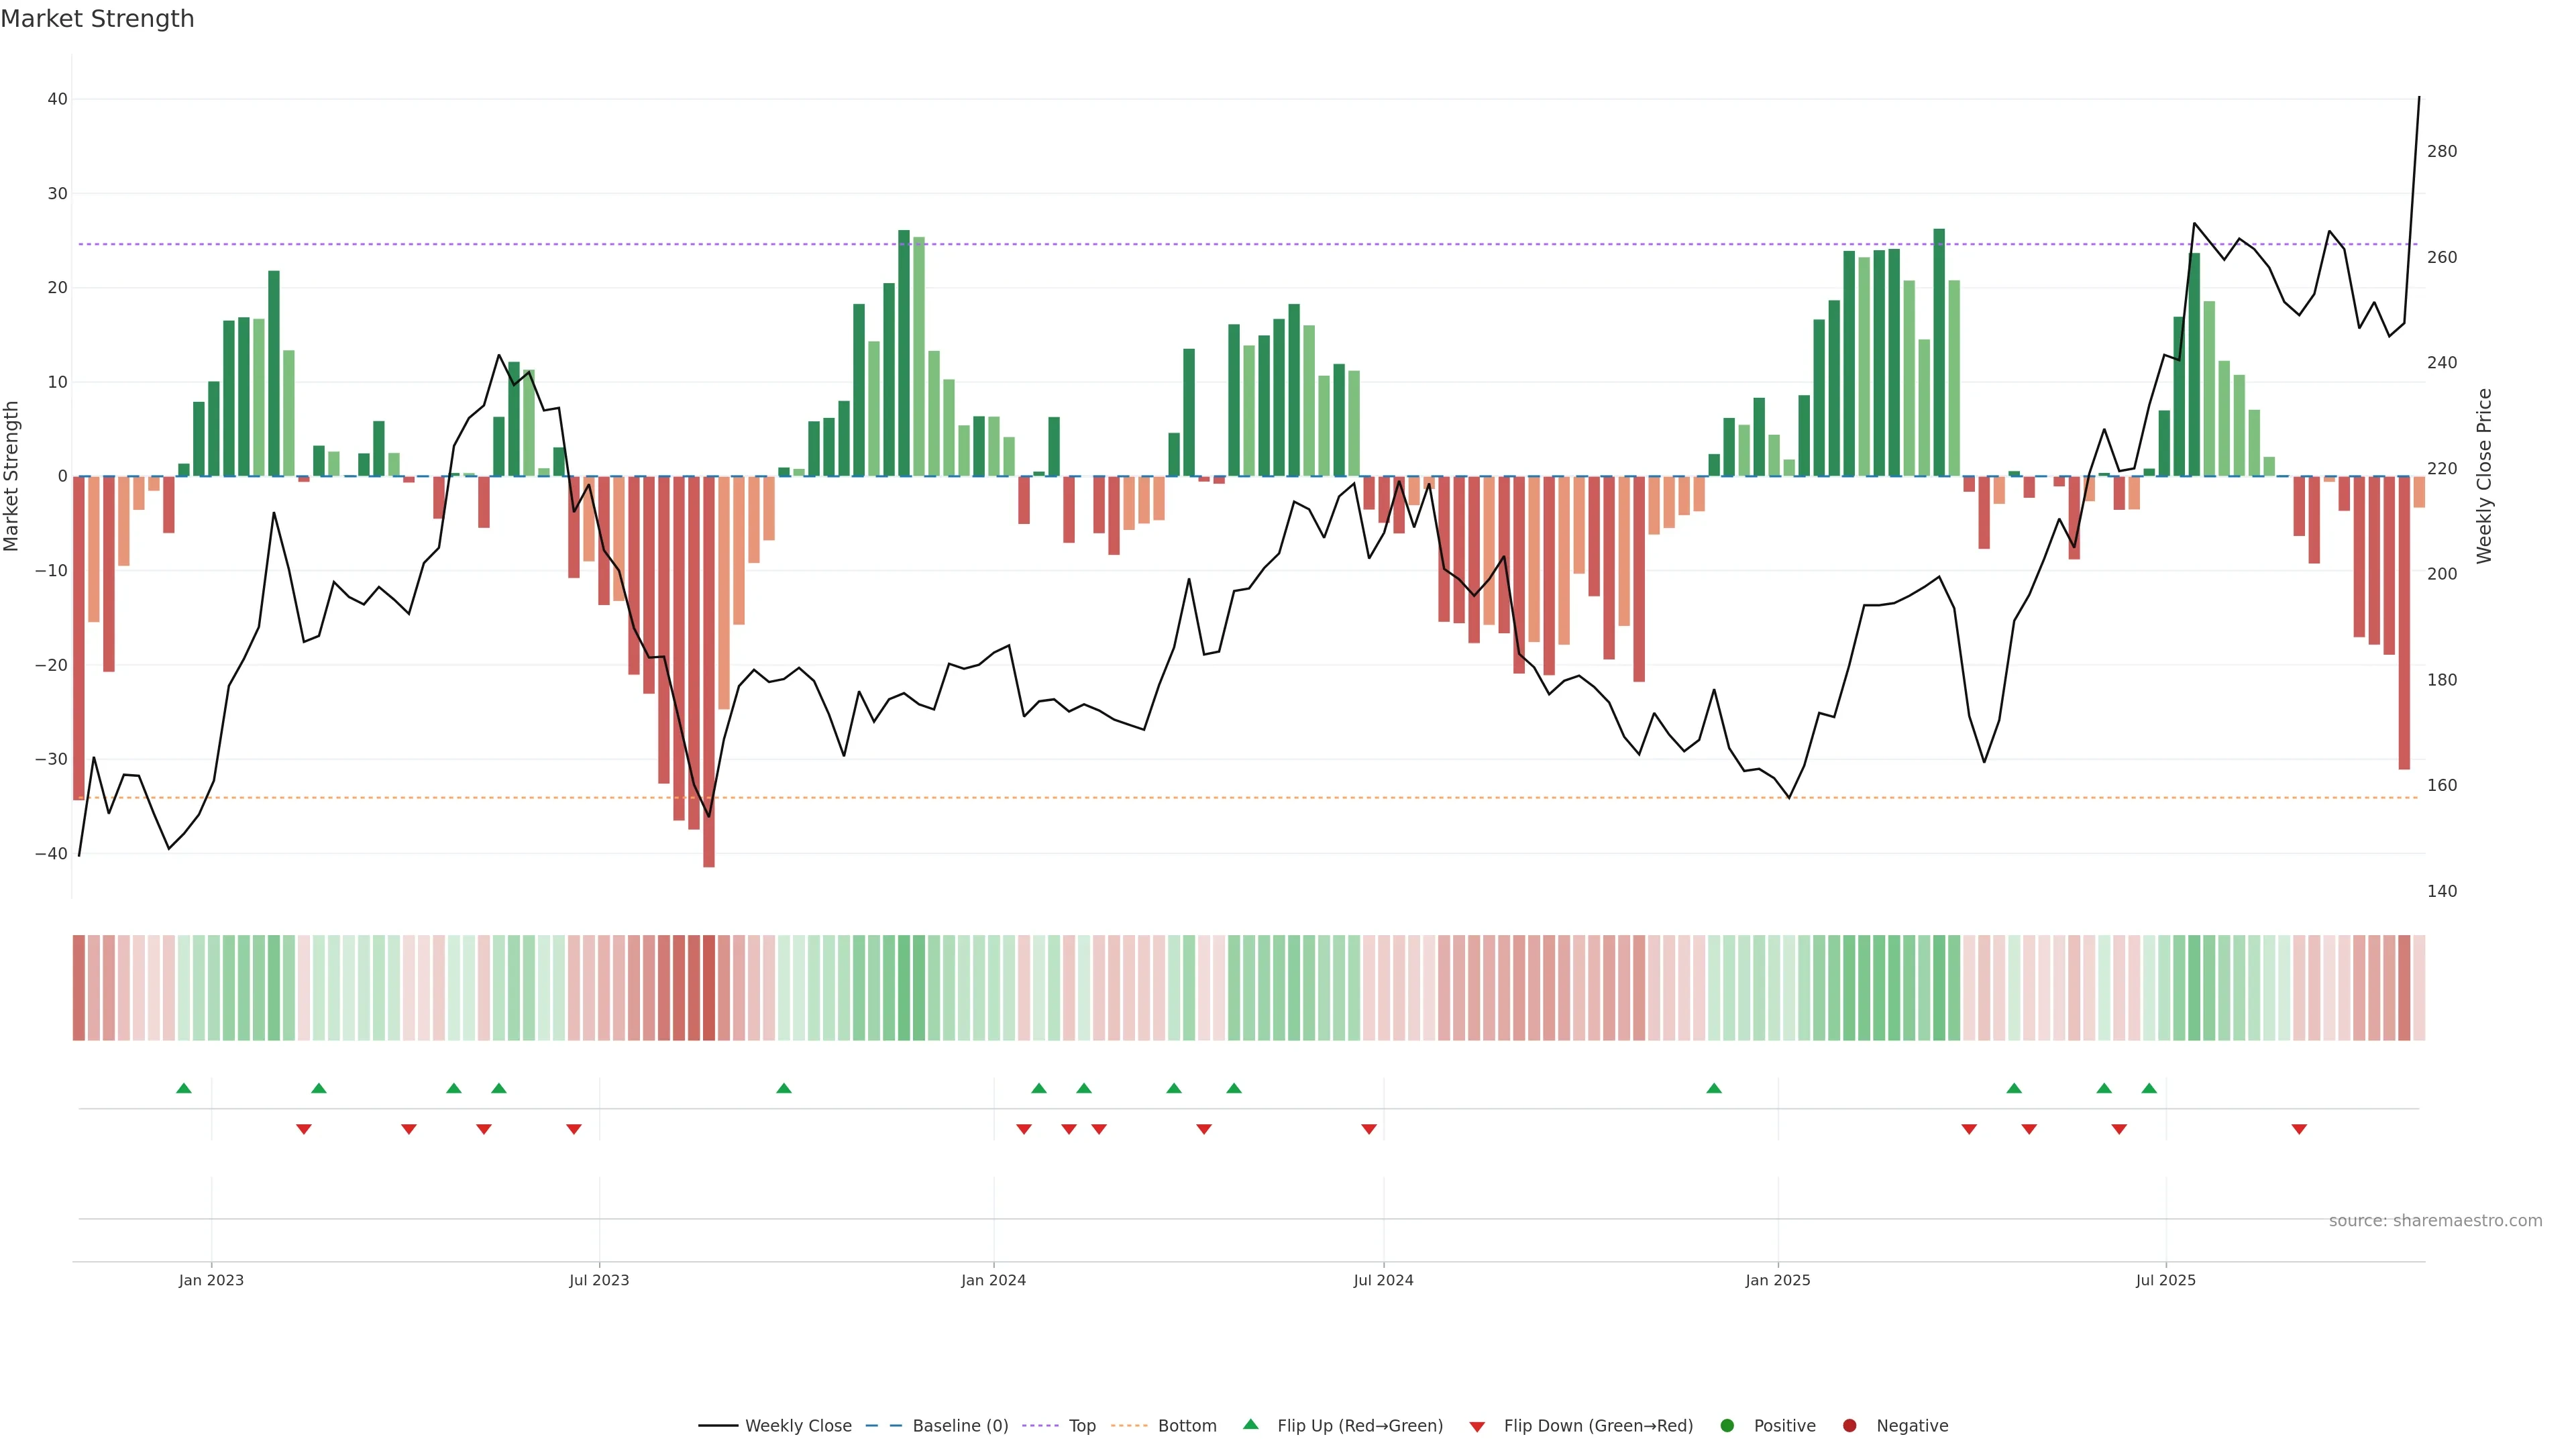Image resolution: width=2576 pixels, height=1449 pixels.
Task: Click the Flip Down red triangle legend icon
Action: coord(1477,1427)
